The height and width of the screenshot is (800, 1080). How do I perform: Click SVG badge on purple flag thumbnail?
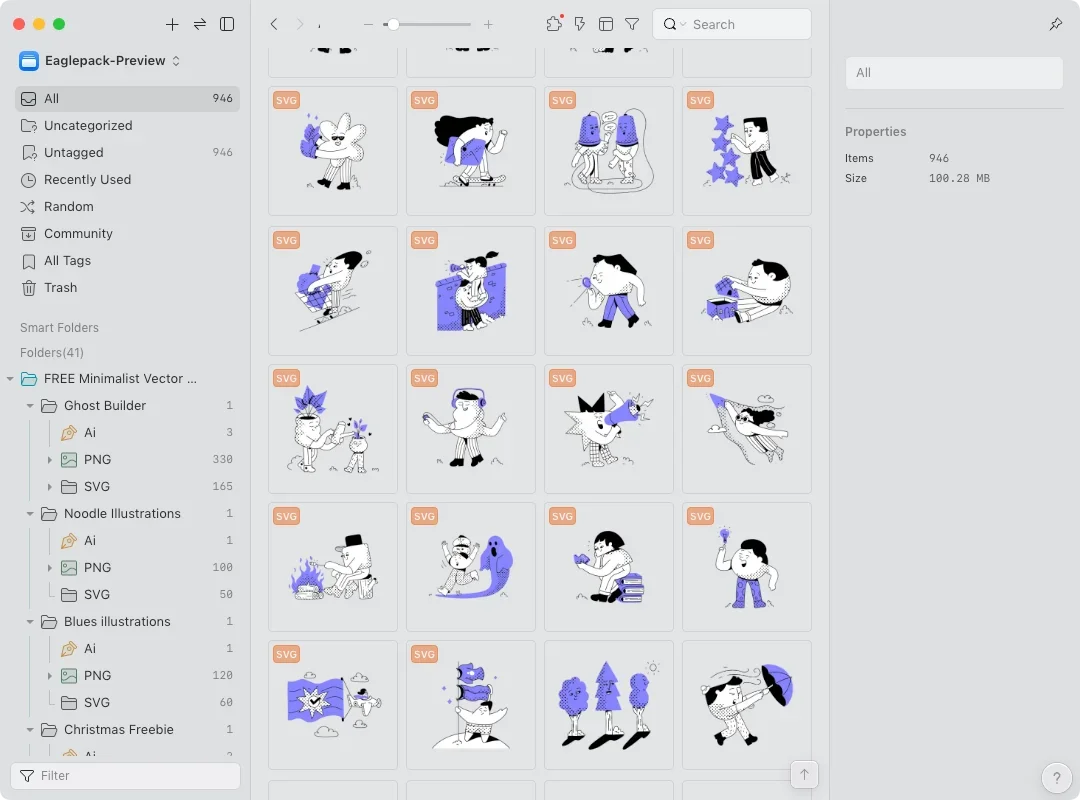(286, 654)
